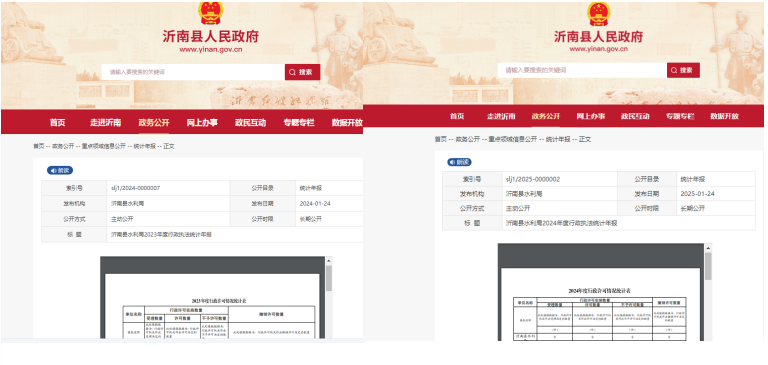The height and width of the screenshot is (365, 768).
Task: Click the national emblem on the right page
Action: coord(599,13)
